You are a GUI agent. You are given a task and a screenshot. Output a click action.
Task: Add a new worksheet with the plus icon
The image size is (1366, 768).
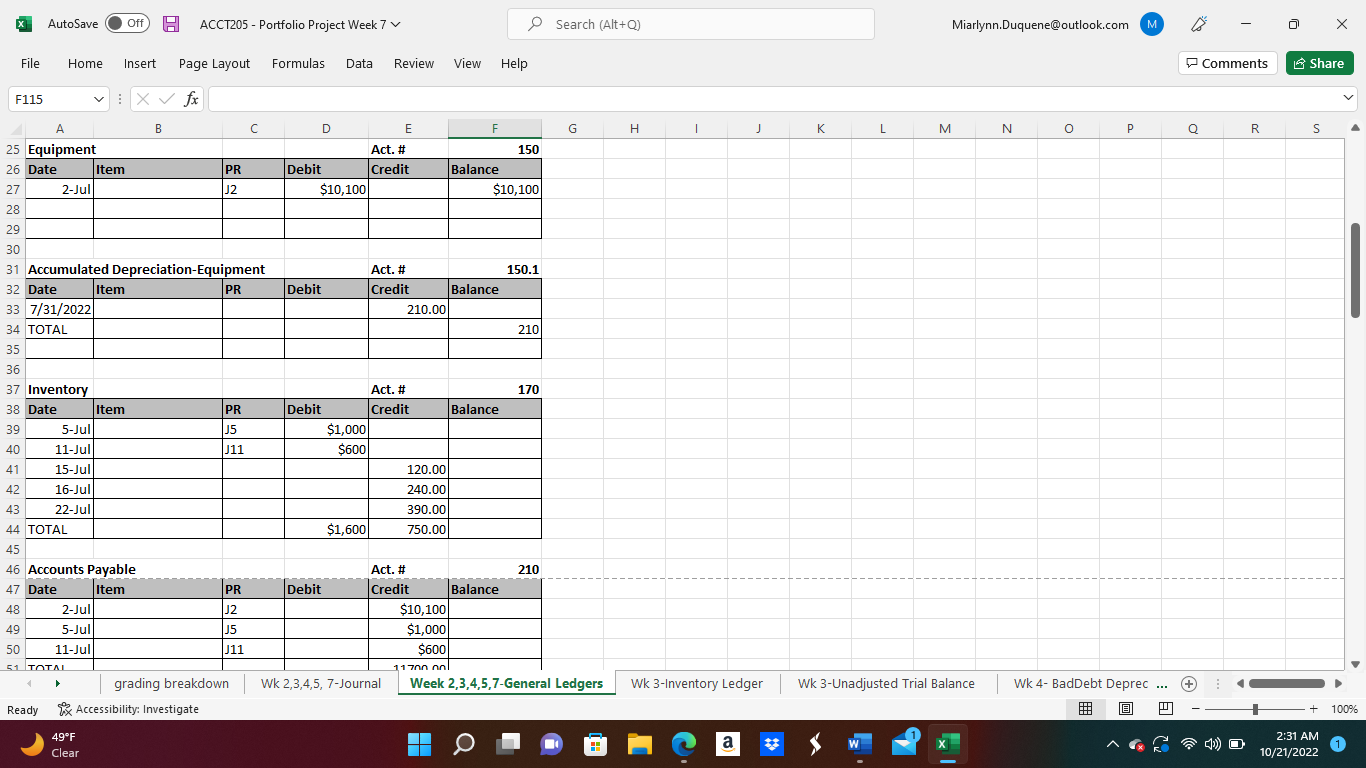point(1189,684)
